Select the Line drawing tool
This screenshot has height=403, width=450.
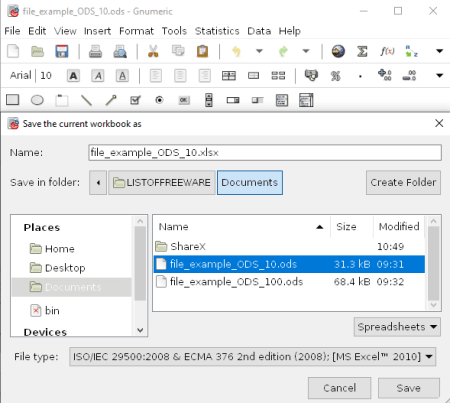tap(86, 100)
